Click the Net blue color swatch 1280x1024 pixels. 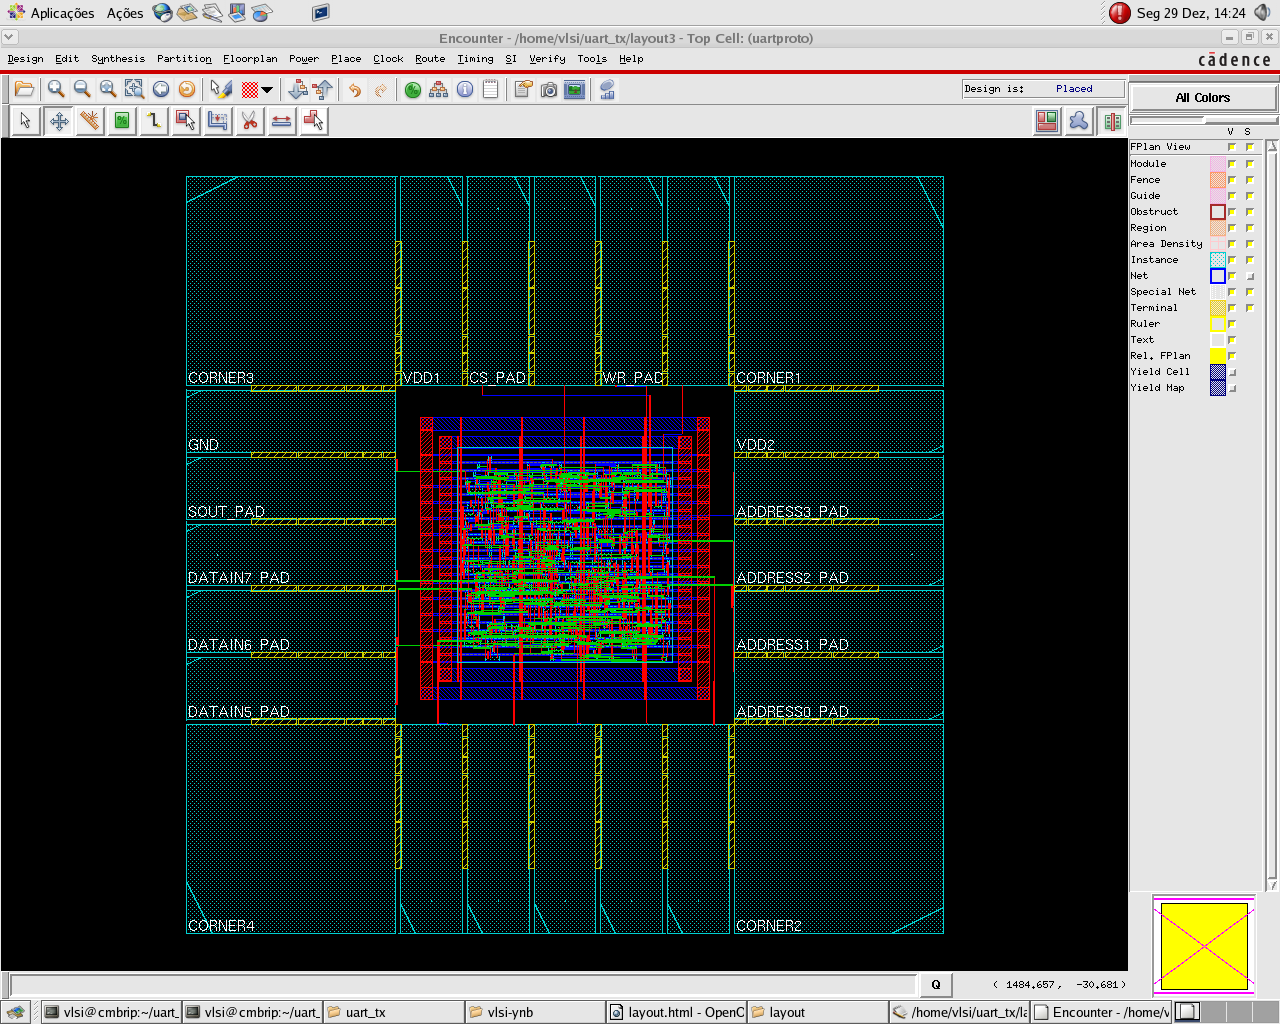(1217, 276)
